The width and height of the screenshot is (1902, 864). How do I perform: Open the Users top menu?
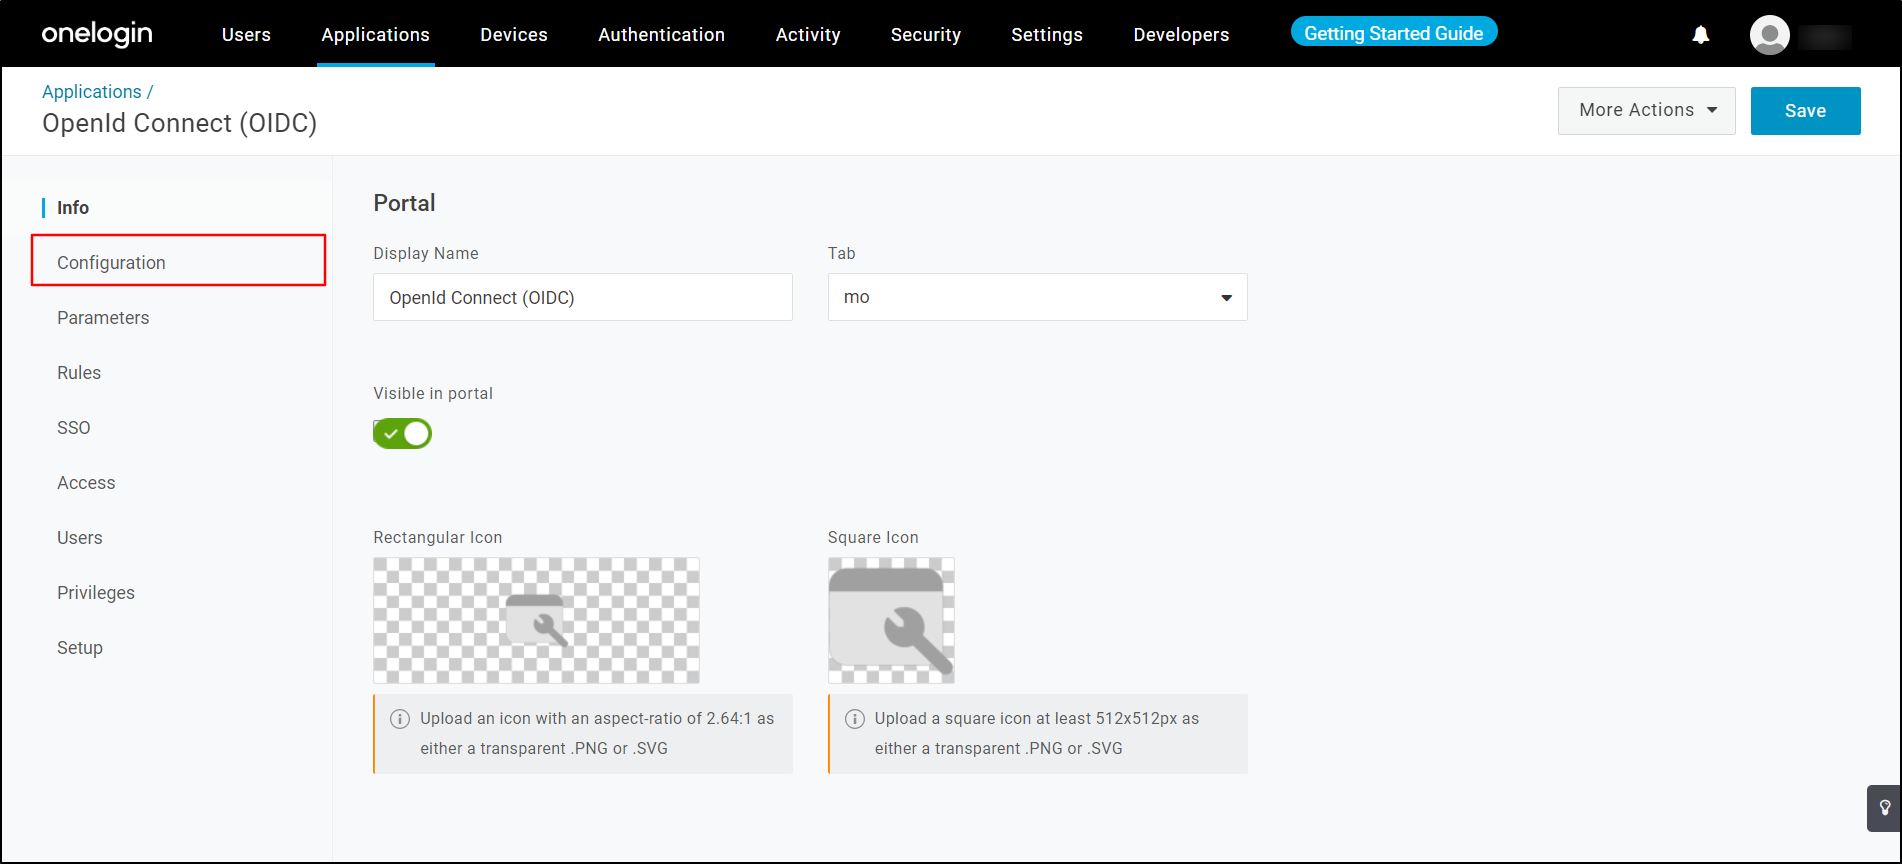pyautogui.click(x=246, y=35)
